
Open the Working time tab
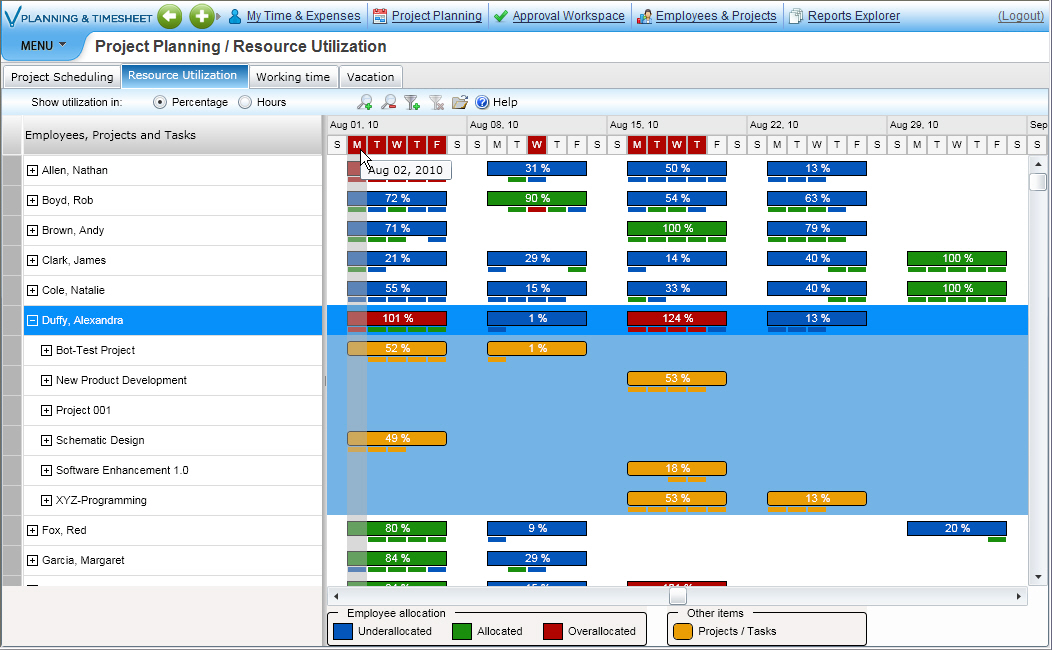click(293, 76)
